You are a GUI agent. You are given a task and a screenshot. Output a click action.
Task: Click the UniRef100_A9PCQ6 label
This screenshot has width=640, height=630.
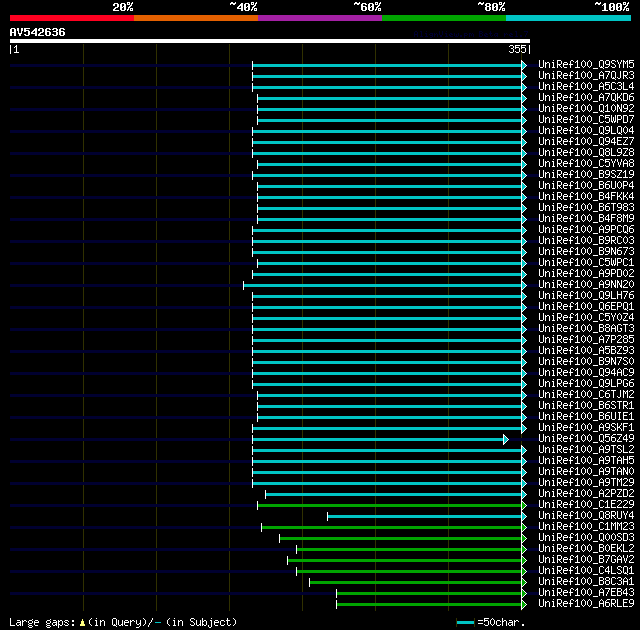pyautogui.click(x=586, y=230)
